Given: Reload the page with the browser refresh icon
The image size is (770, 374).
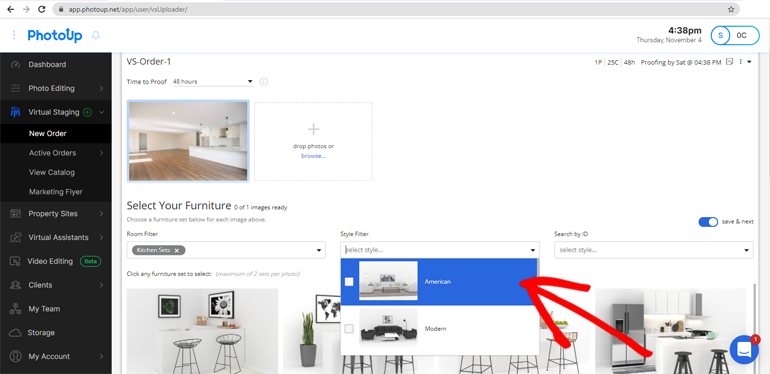Looking at the screenshot, I should tap(42, 9).
